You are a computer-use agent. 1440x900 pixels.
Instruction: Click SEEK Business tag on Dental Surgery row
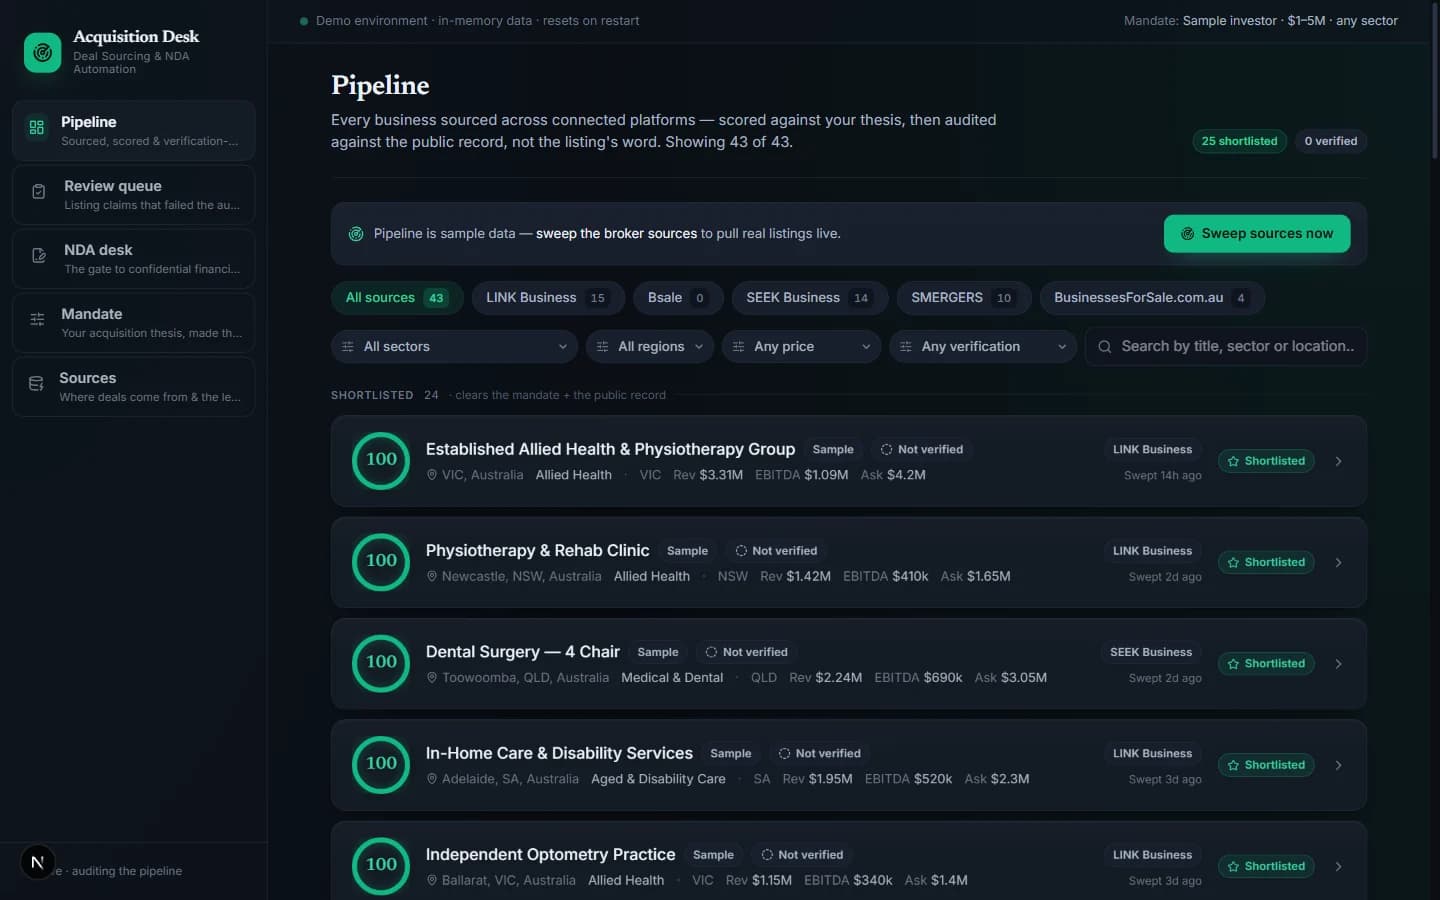coord(1151,652)
